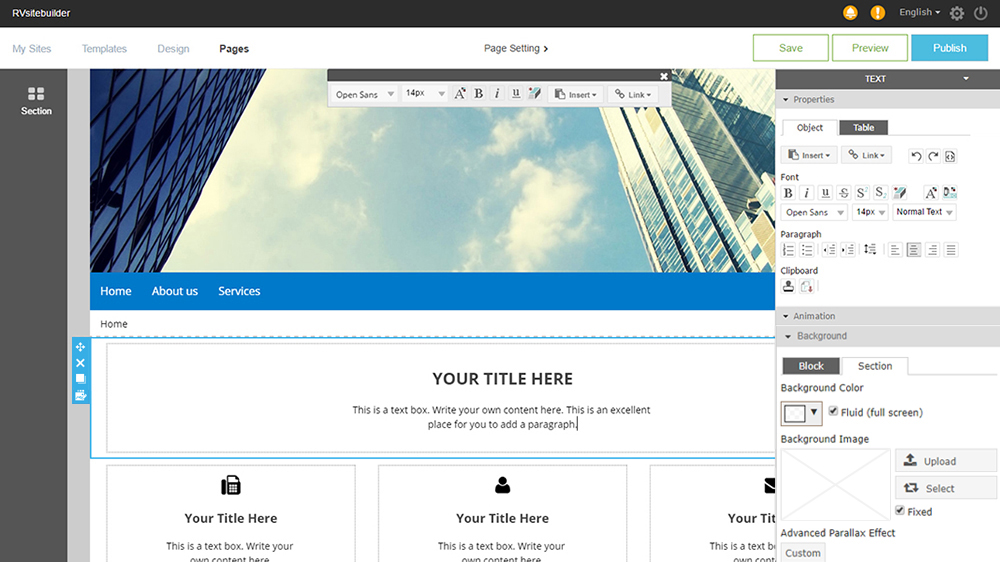Screen dimensions: 1000x562
Task: Click the bold icon in floating toolbar
Action: click(x=479, y=94)
